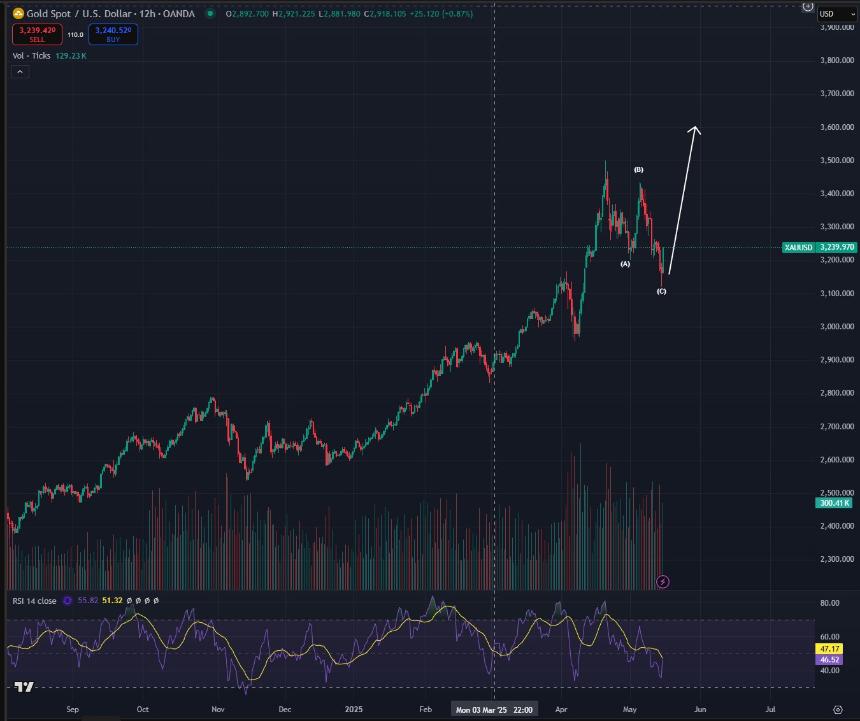
Task: Collapse the indicator legend chevron
Action: click(x=20, y=72)
